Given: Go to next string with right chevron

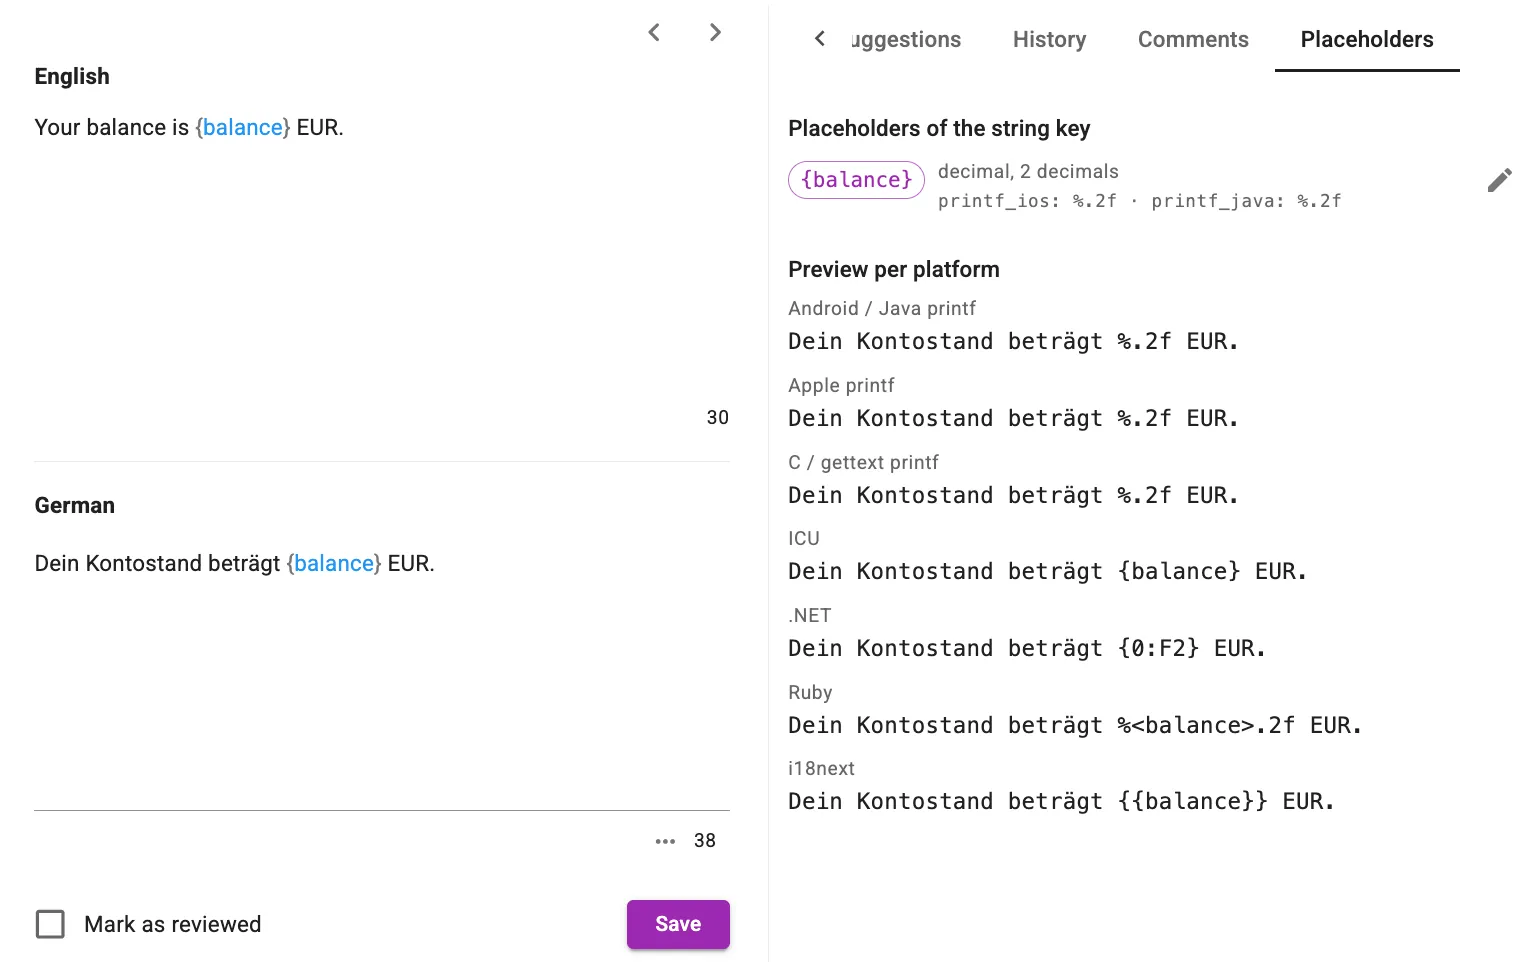Looking at the screenshot, I should tap(715, 32).
